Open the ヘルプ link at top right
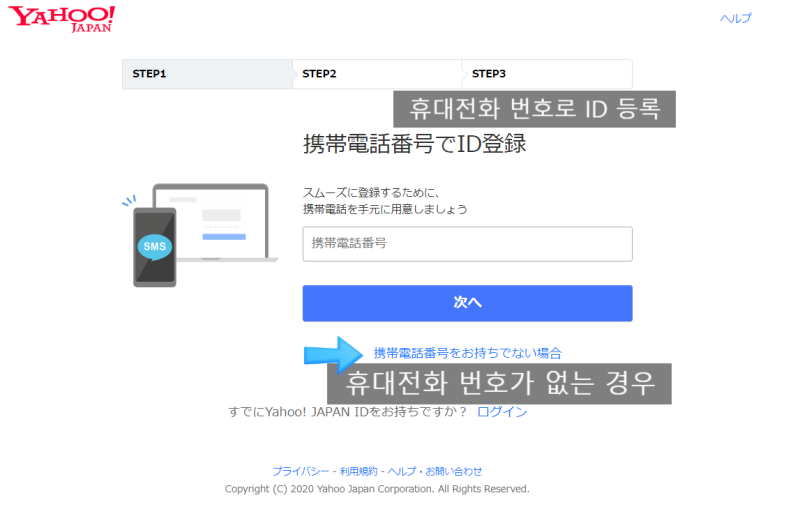Viewport: 800px width, 523px height. pyautogui.click(x=735, y=18)
